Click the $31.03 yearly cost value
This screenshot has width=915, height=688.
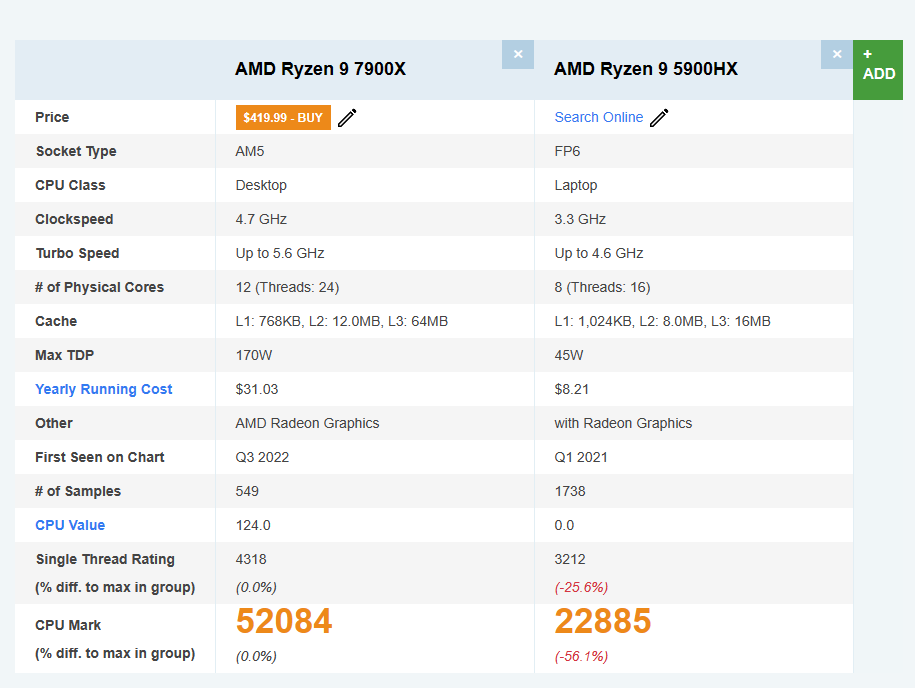pos(257,389)
